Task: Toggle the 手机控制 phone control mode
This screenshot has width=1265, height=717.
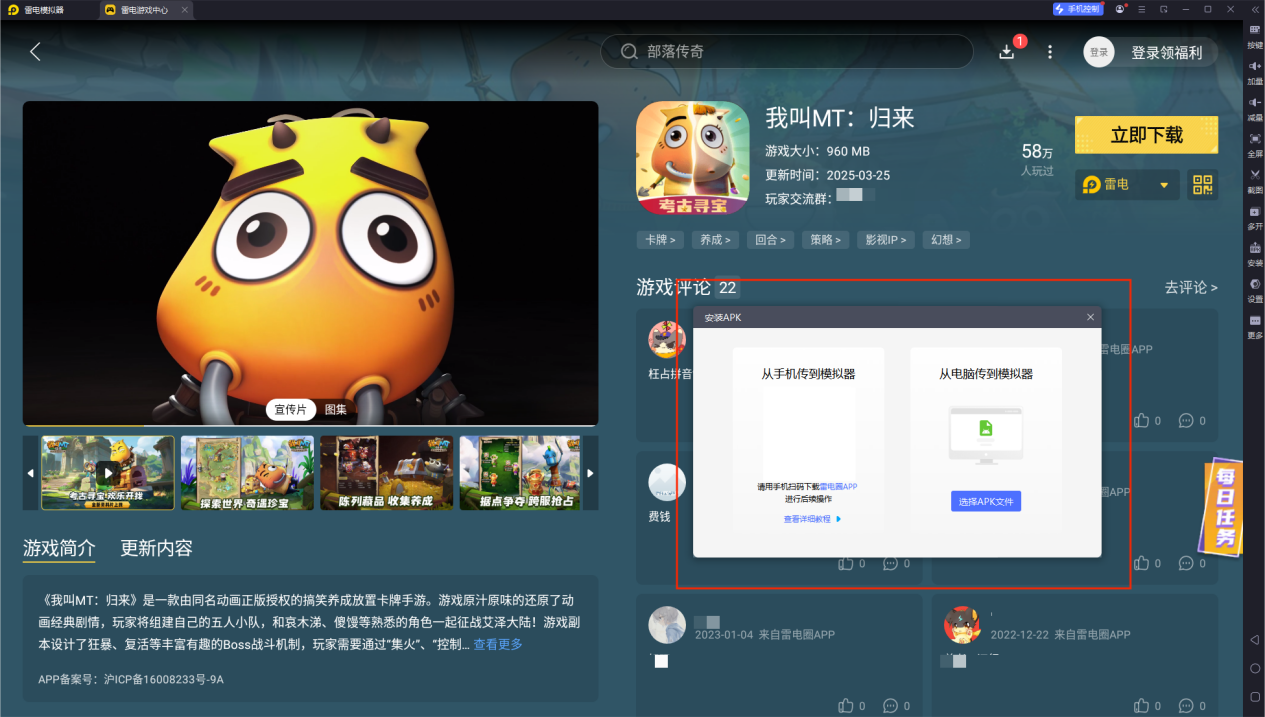Action: point(1079,8)
